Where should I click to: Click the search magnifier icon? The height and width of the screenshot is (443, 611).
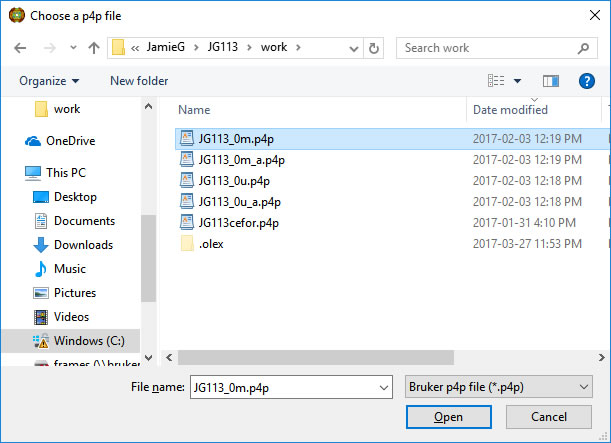[x=583, y=48]
